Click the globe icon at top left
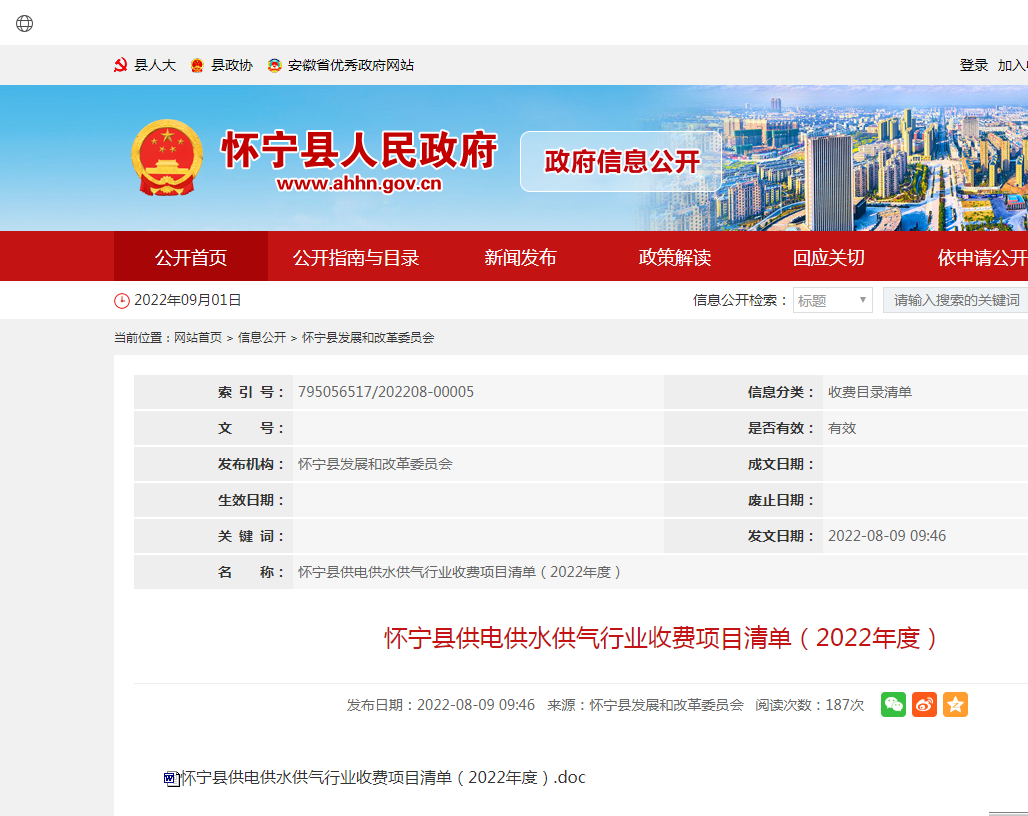 click(24, 23)
